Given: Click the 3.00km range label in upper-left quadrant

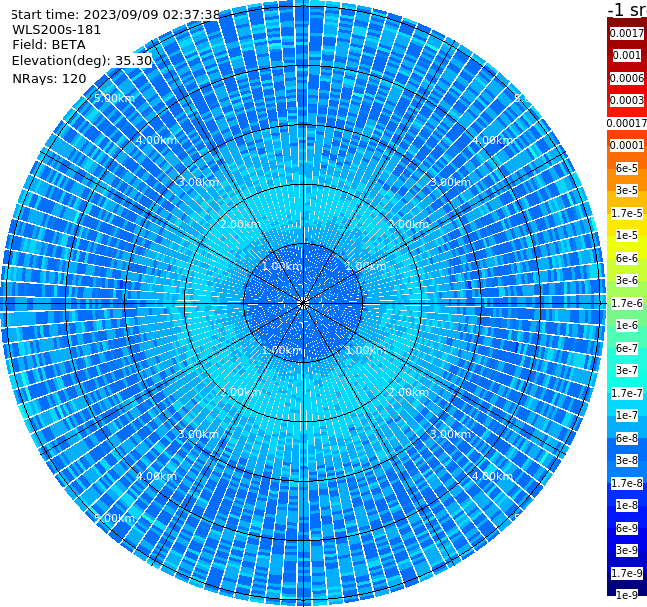Looking at the screenshot, I should coord(198,182).
